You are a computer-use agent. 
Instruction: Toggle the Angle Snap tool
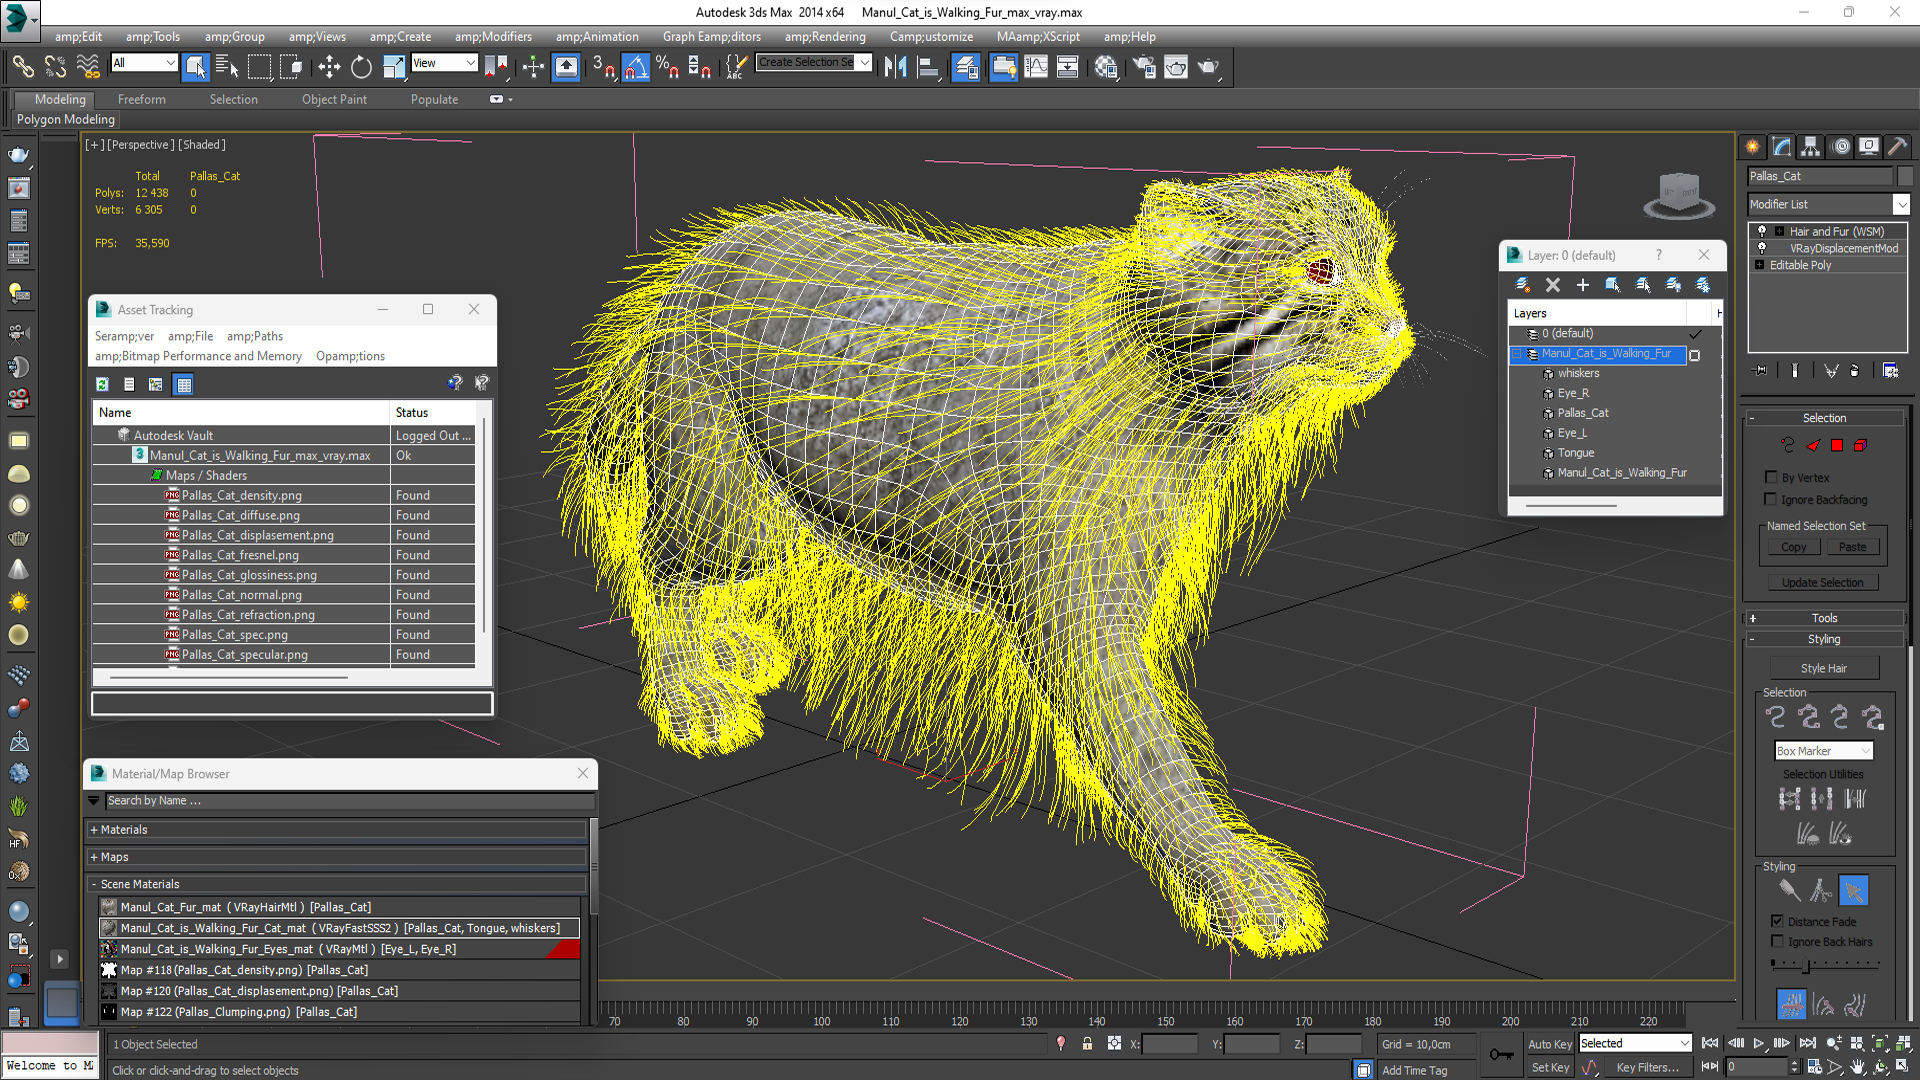click(x=636, y=67)
